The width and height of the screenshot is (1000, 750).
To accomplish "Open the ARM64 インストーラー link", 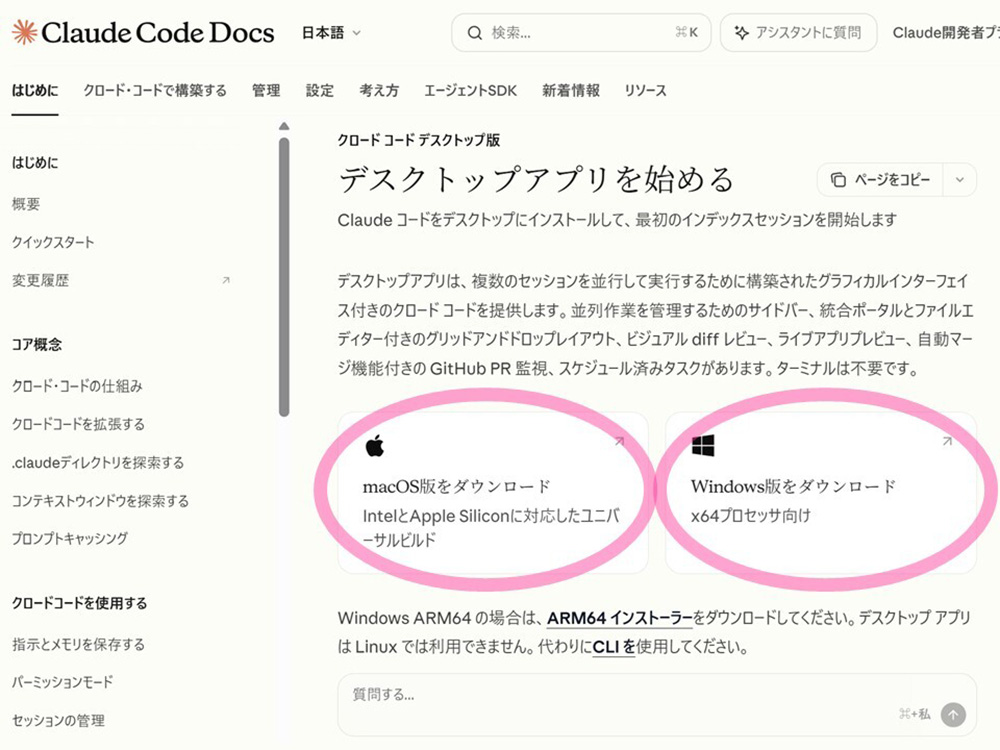I will coord(619,618).
